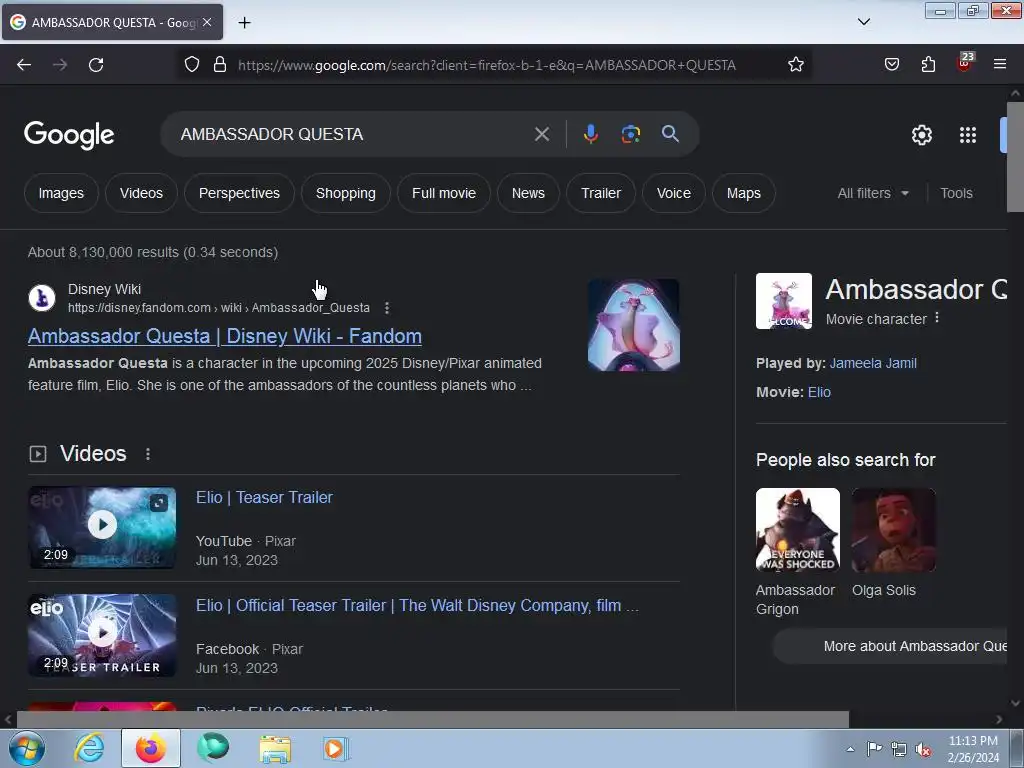This screenshot has width=1024, height=768.
Task: Open Google quick settings gear
Action: [x=921, y=135]
